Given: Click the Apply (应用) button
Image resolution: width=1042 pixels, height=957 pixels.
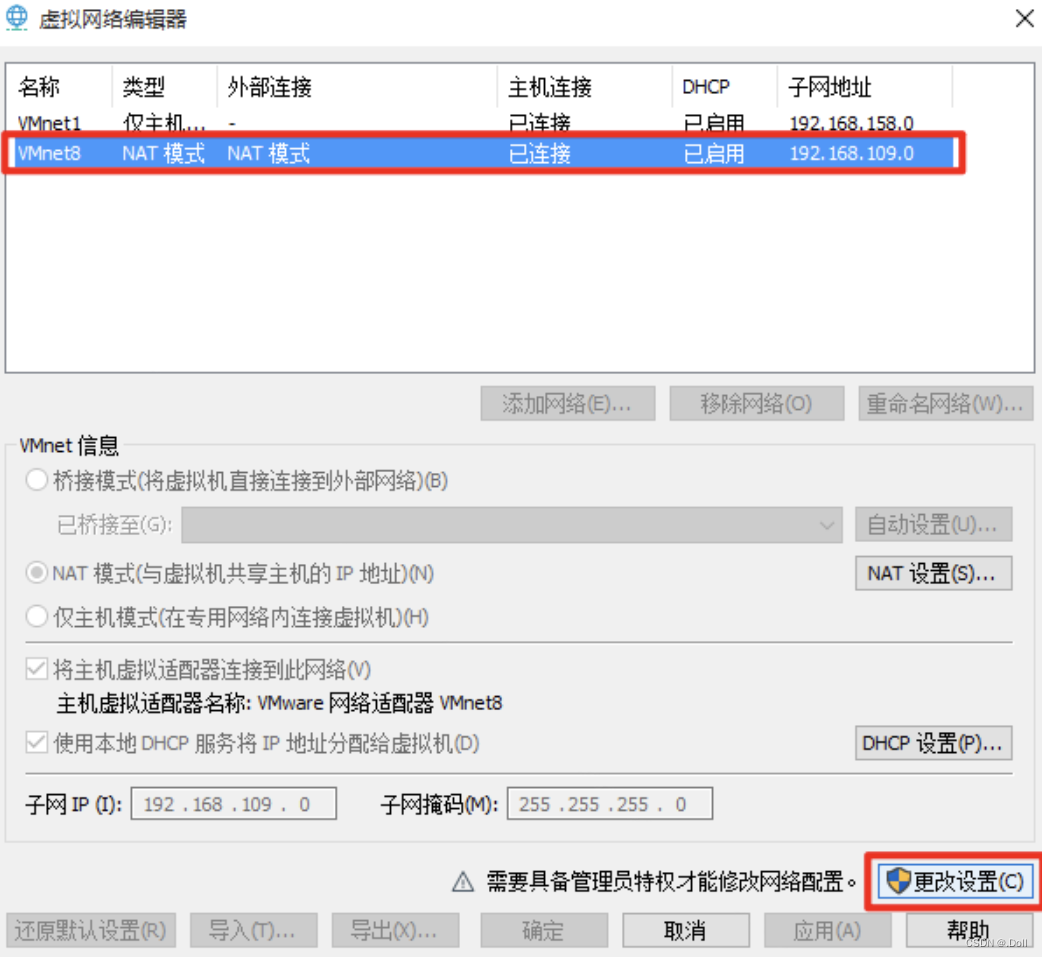Looking at the screenshot, I should pyautogui.click(x=828, y=930).
